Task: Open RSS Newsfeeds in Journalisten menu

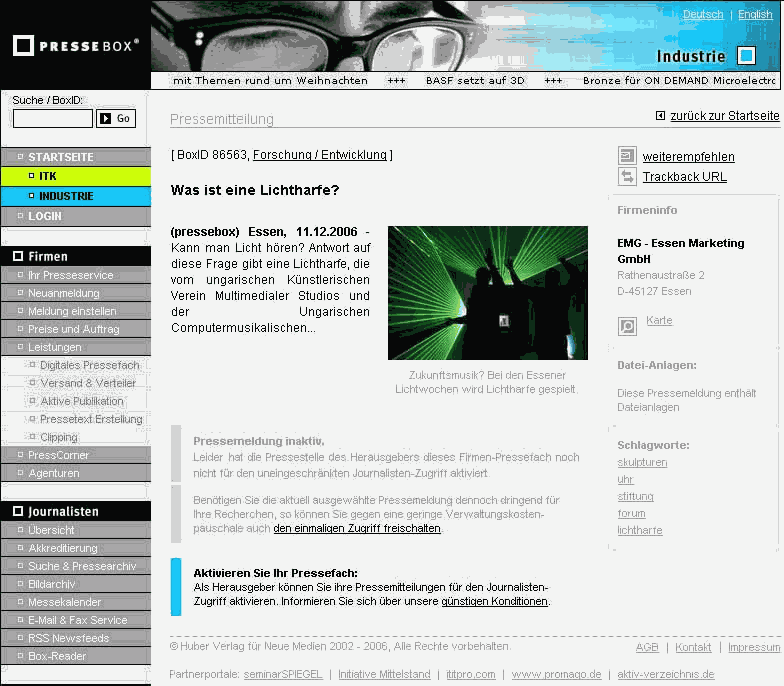Action: (x=68, y=638)
